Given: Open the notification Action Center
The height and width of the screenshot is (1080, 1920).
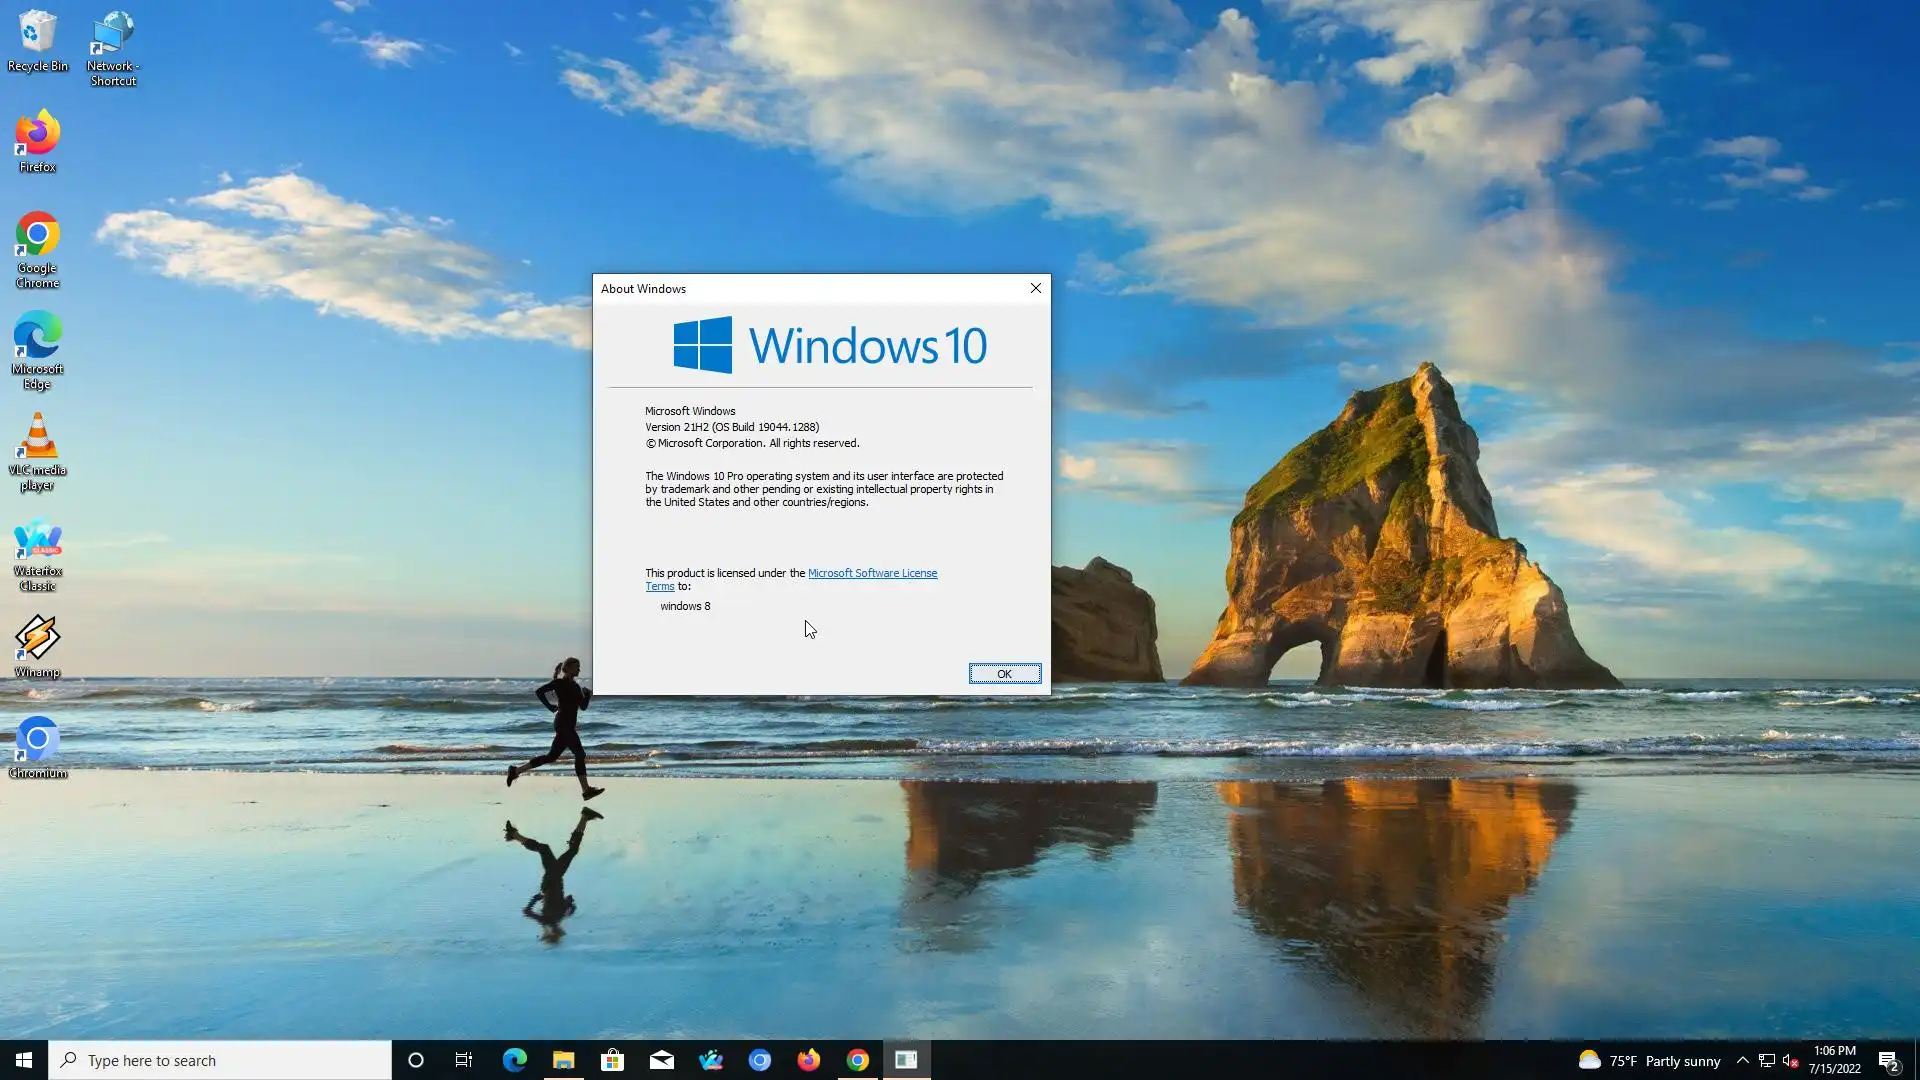Looking at the screenshot, I should point(1888,1060).
